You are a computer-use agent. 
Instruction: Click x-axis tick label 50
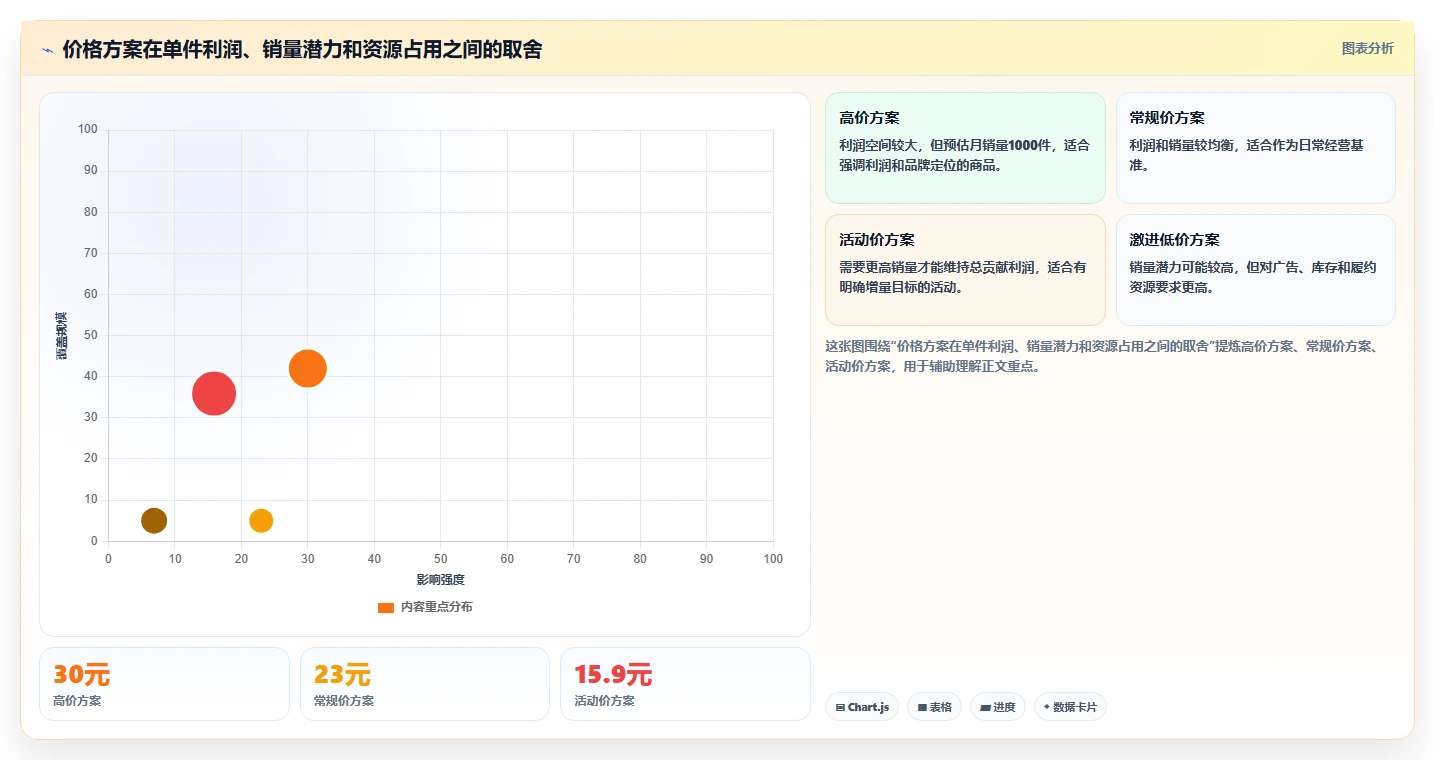441,559
